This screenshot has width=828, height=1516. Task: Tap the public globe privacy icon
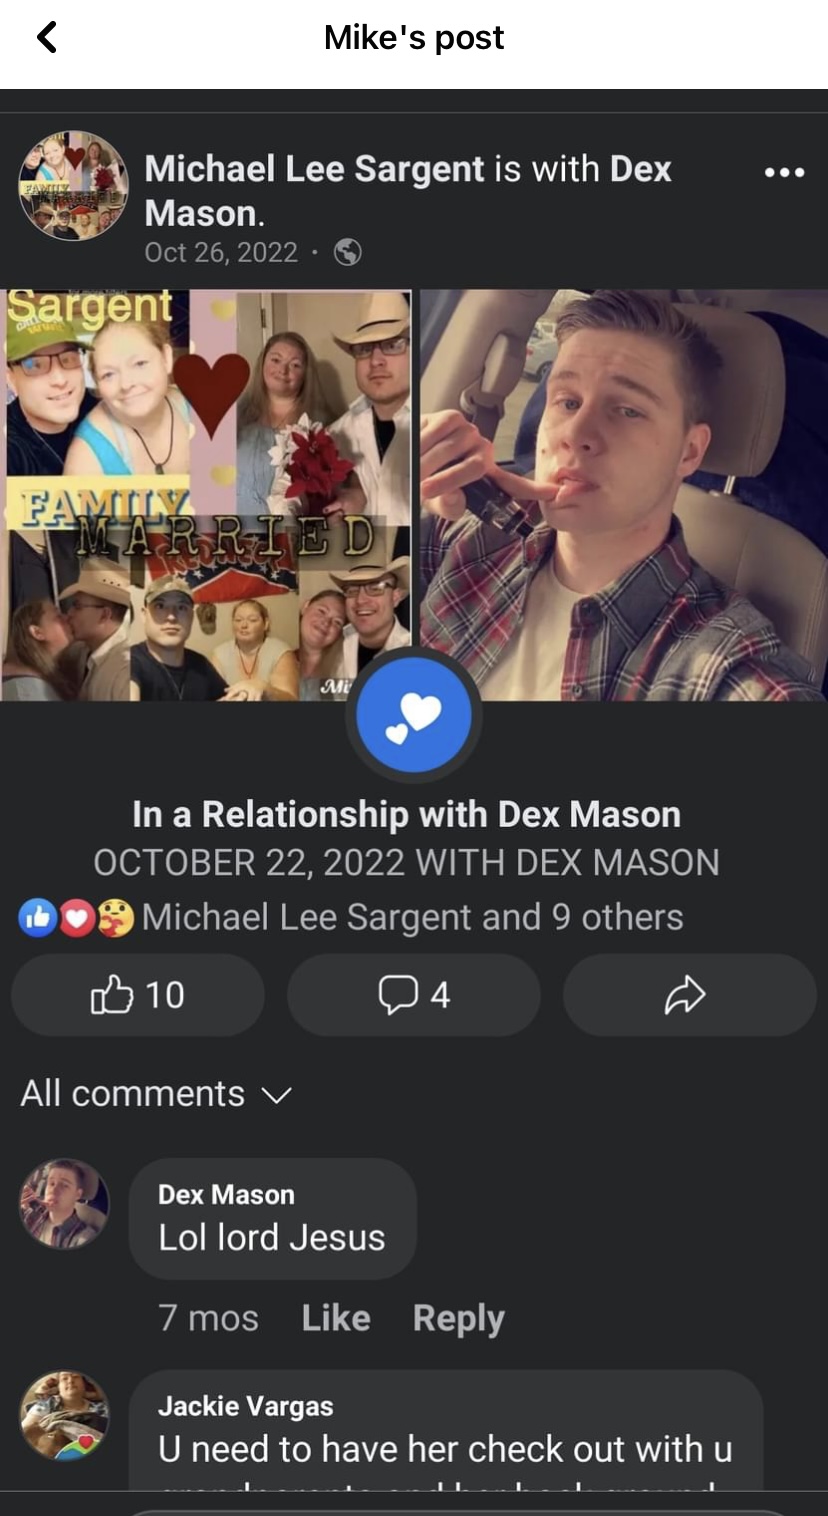point(347,252)
